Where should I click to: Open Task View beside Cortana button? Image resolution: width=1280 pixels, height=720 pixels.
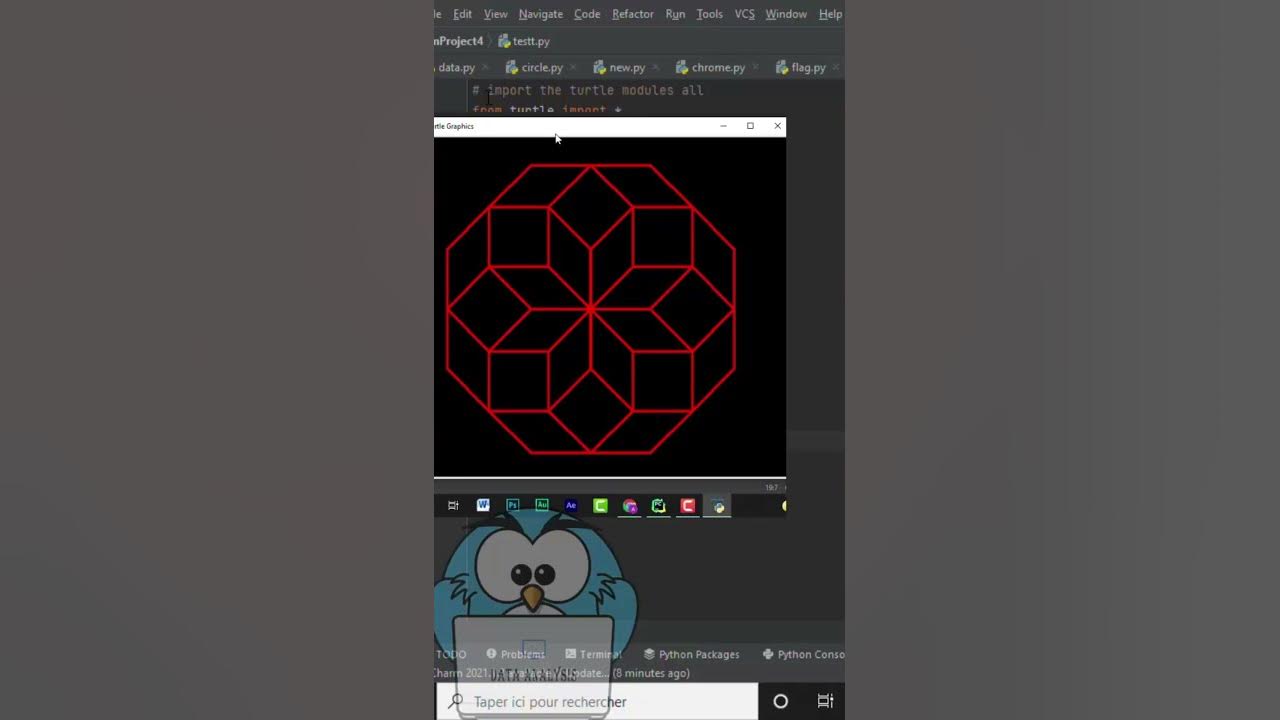[825, 702]
